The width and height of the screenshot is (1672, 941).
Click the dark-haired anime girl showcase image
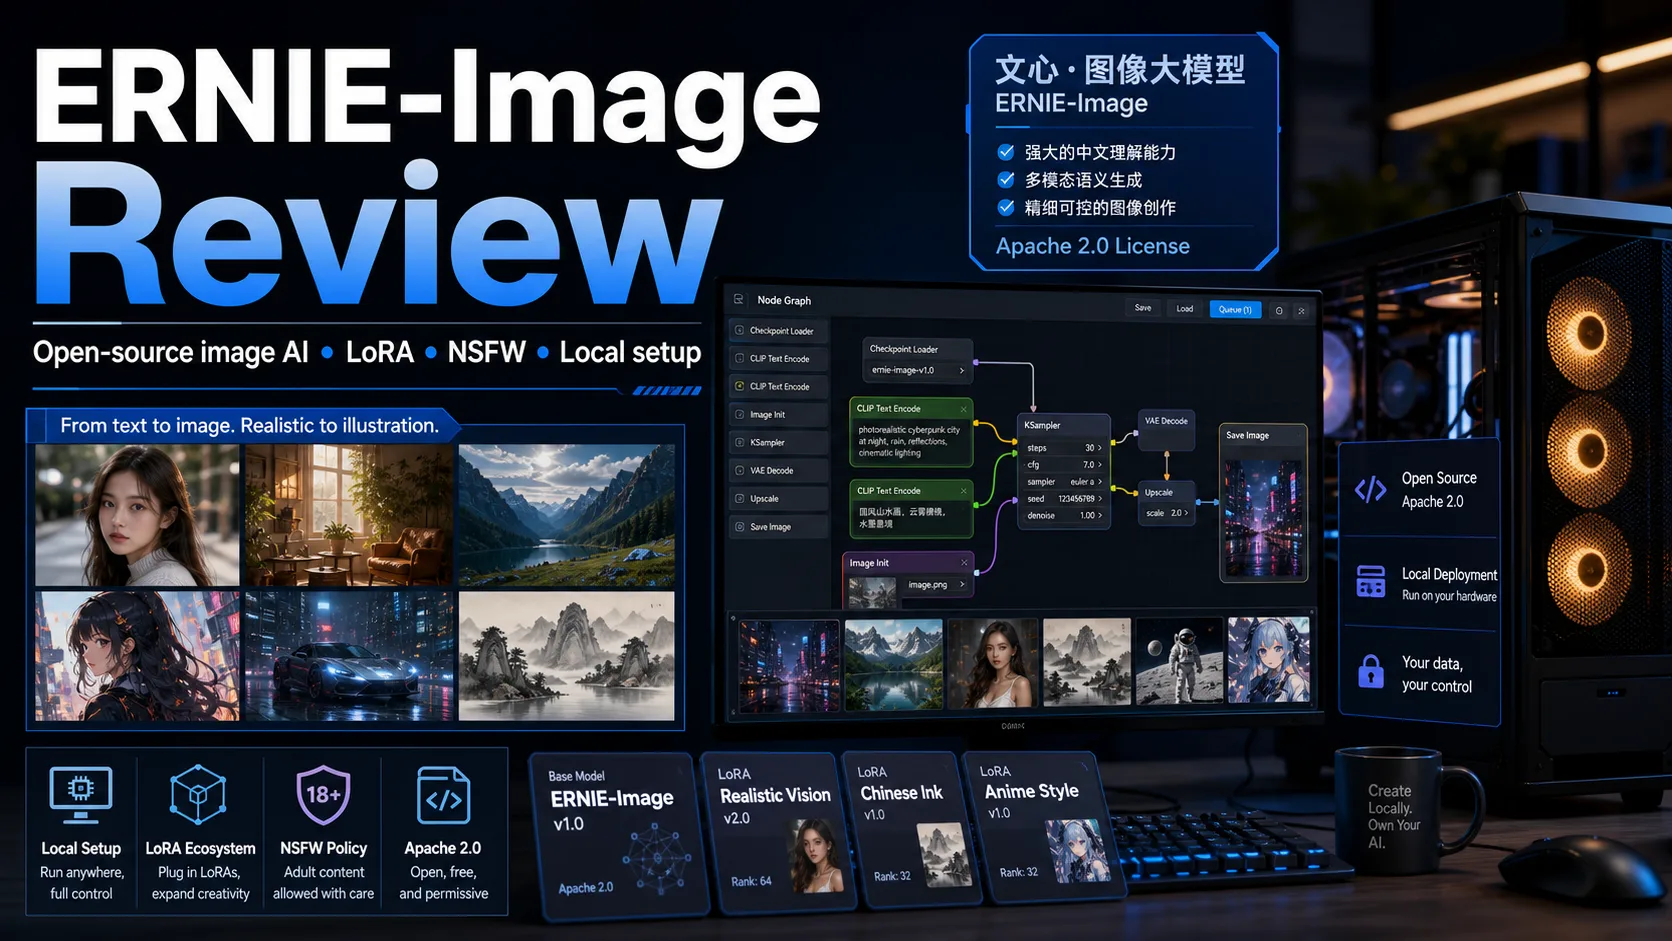coord(137,656)
